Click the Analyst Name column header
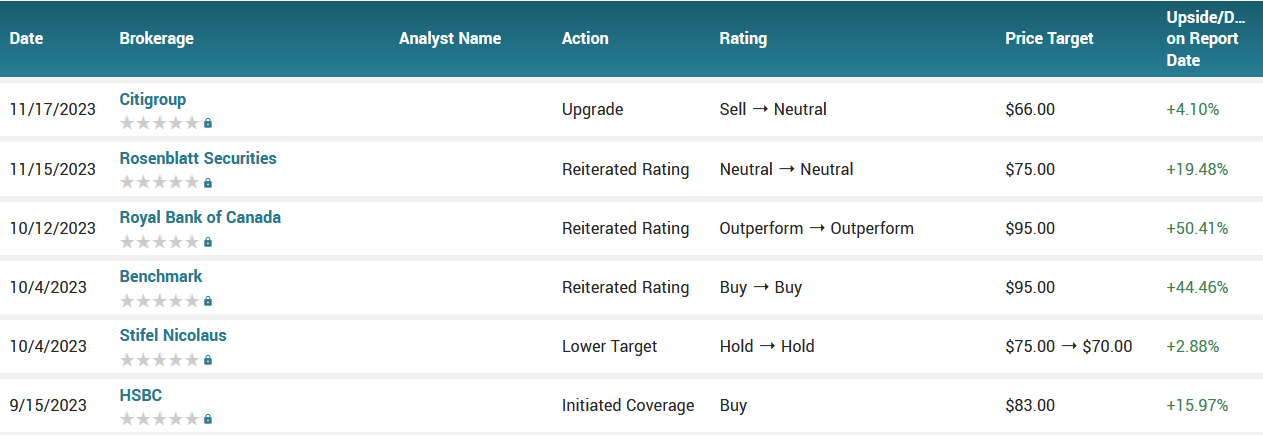 point(450,38)
